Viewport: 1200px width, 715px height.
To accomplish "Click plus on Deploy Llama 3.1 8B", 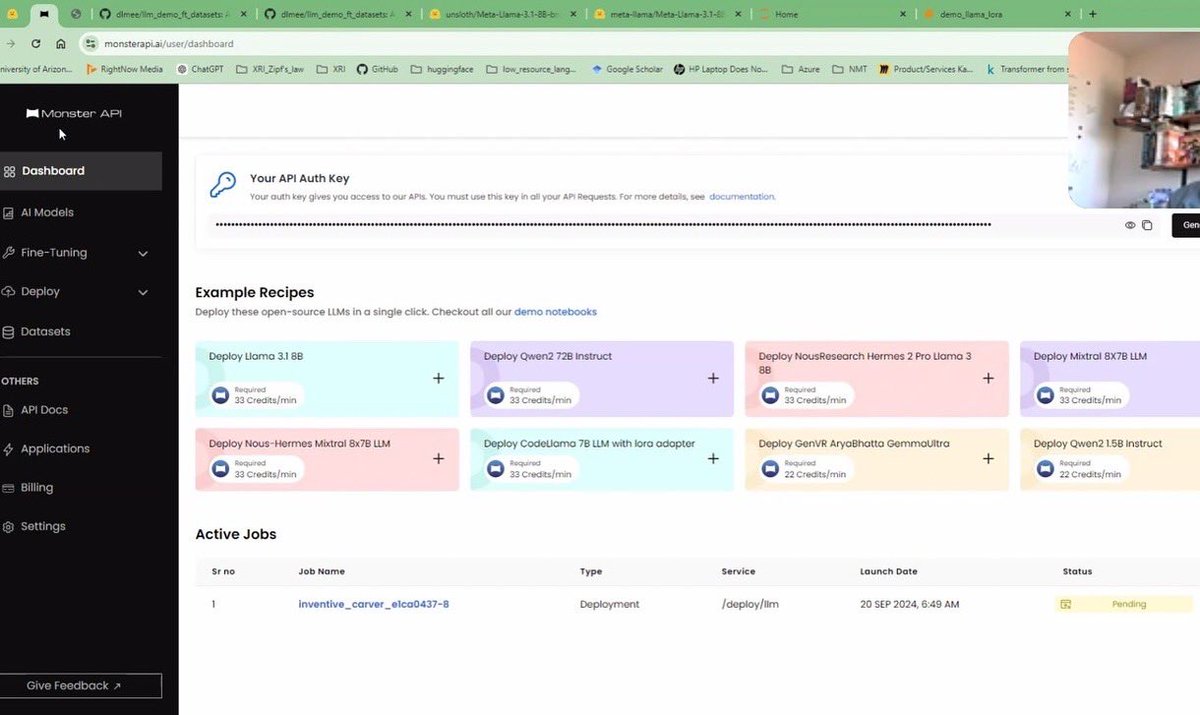I will pyautogui.click(x=438, y=379).
